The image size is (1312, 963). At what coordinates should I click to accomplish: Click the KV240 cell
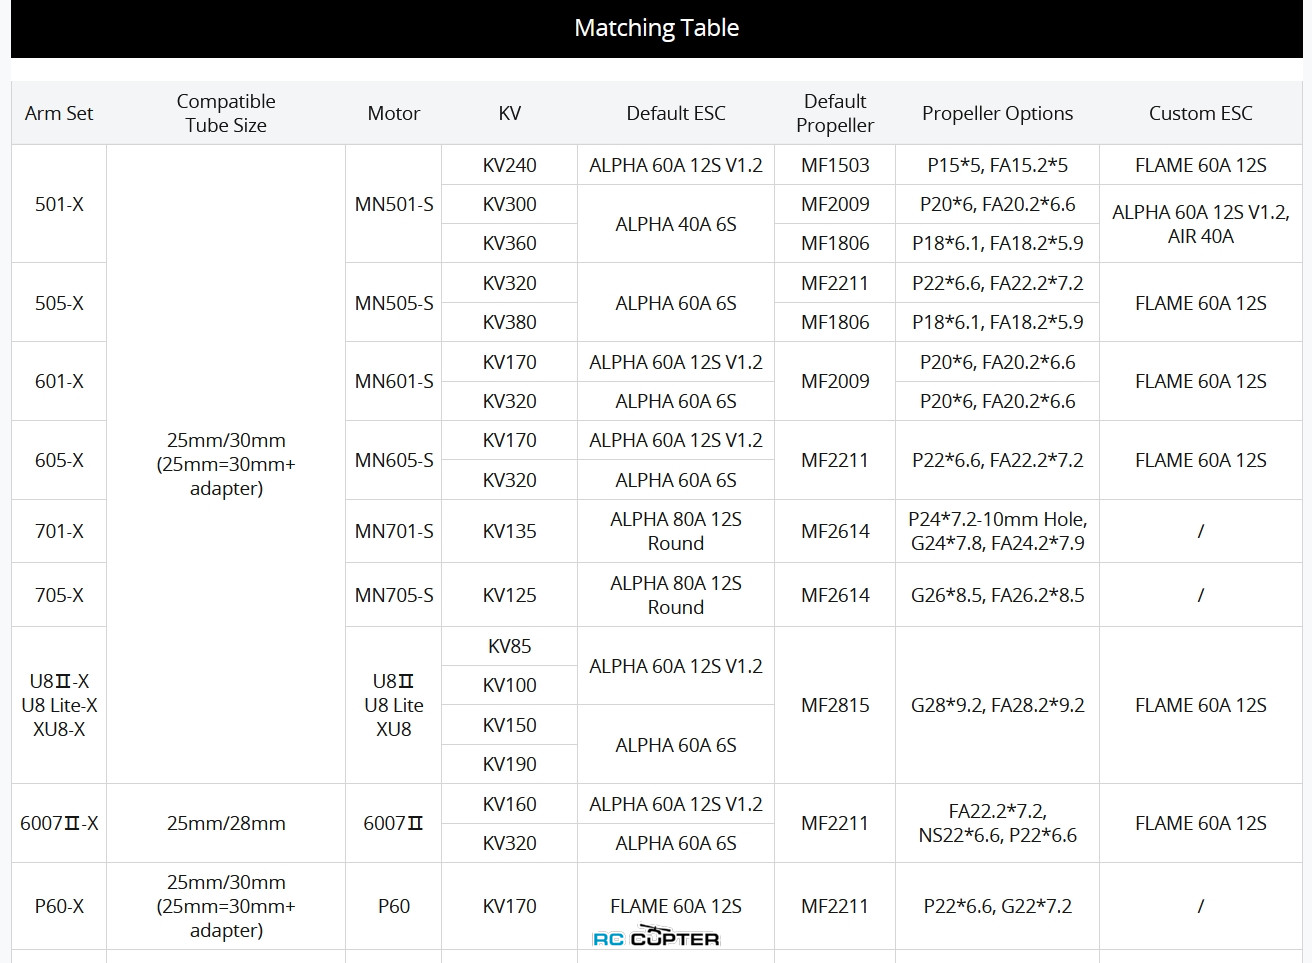(x=509, y=165)
